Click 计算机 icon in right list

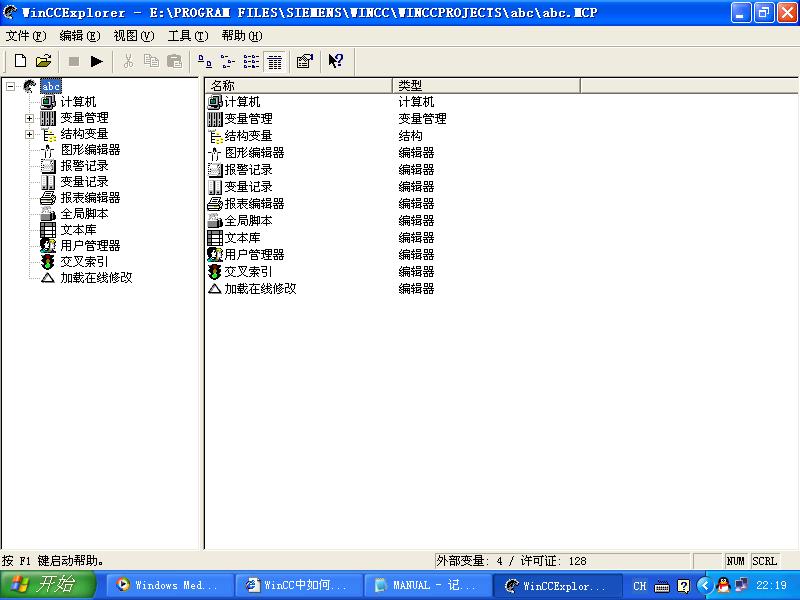point(215,102)
